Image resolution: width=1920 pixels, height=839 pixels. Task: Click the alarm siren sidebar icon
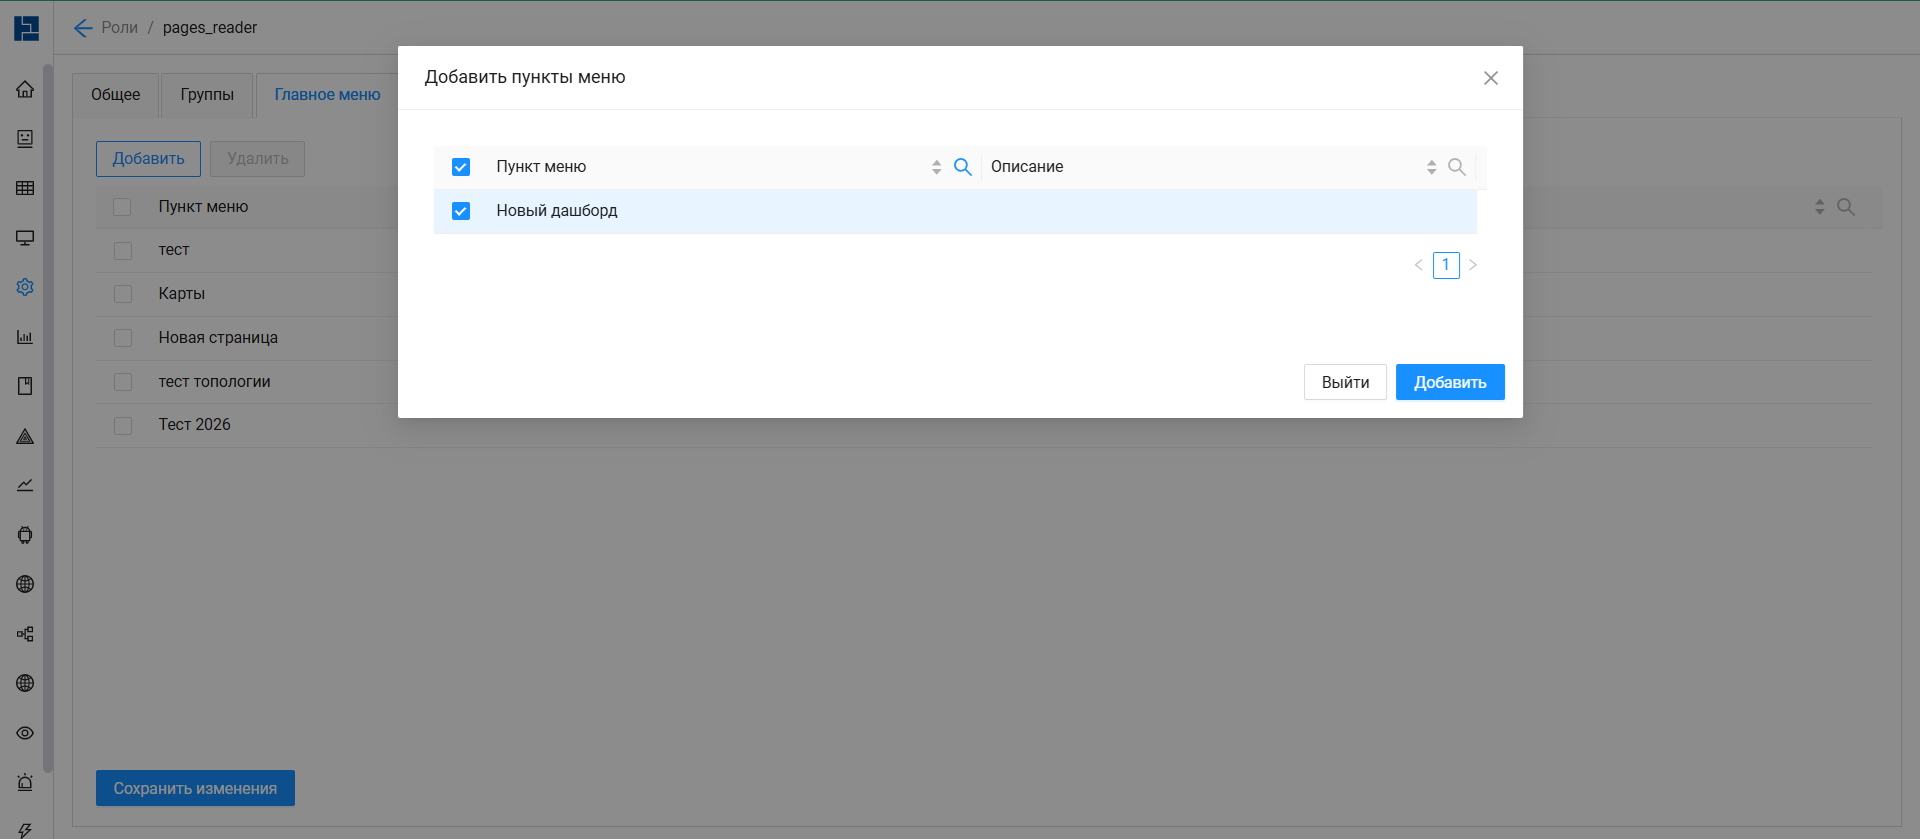tap(25, 782)
